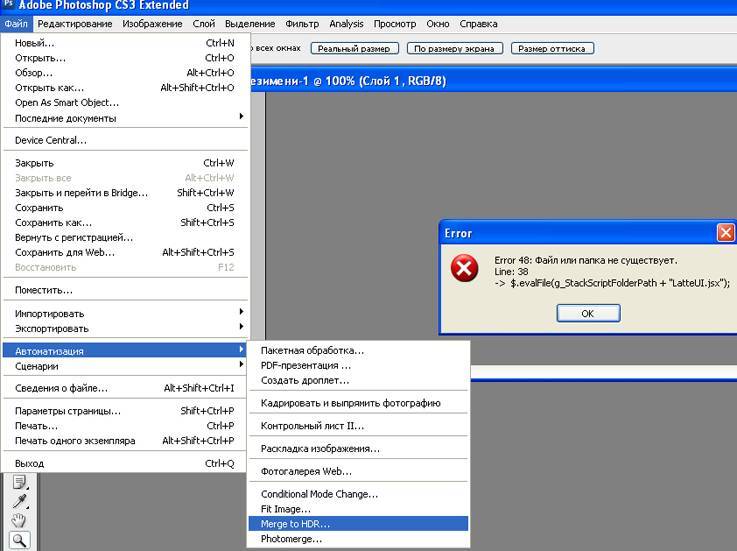Select Кадрировать и выпрямить фотографию
Image resolution: width=737 pixels, height=551 pixels.
(358, 403)
